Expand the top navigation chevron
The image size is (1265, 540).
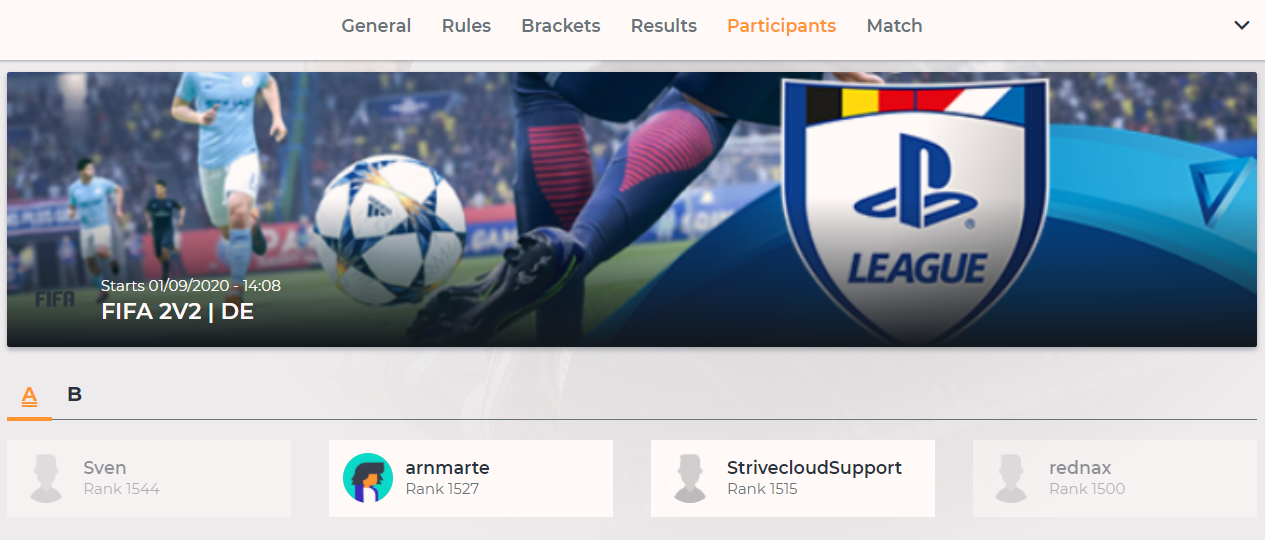click(x=1242, y=26)
